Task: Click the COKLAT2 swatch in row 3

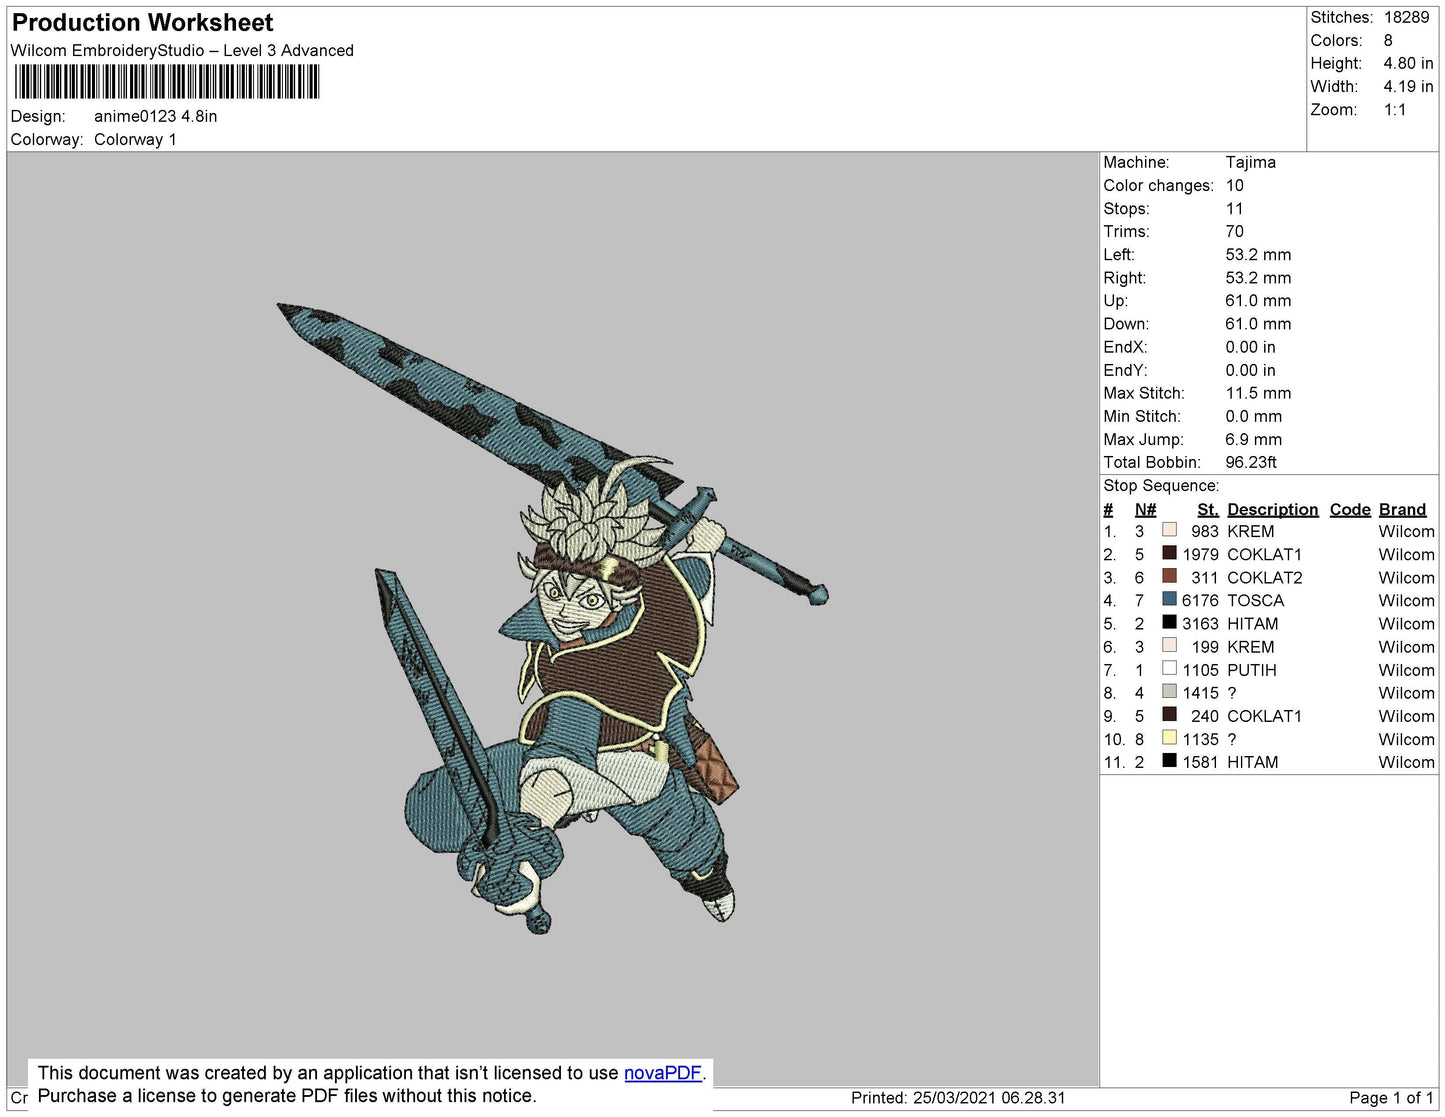Action: click(x=1169, y=576)
